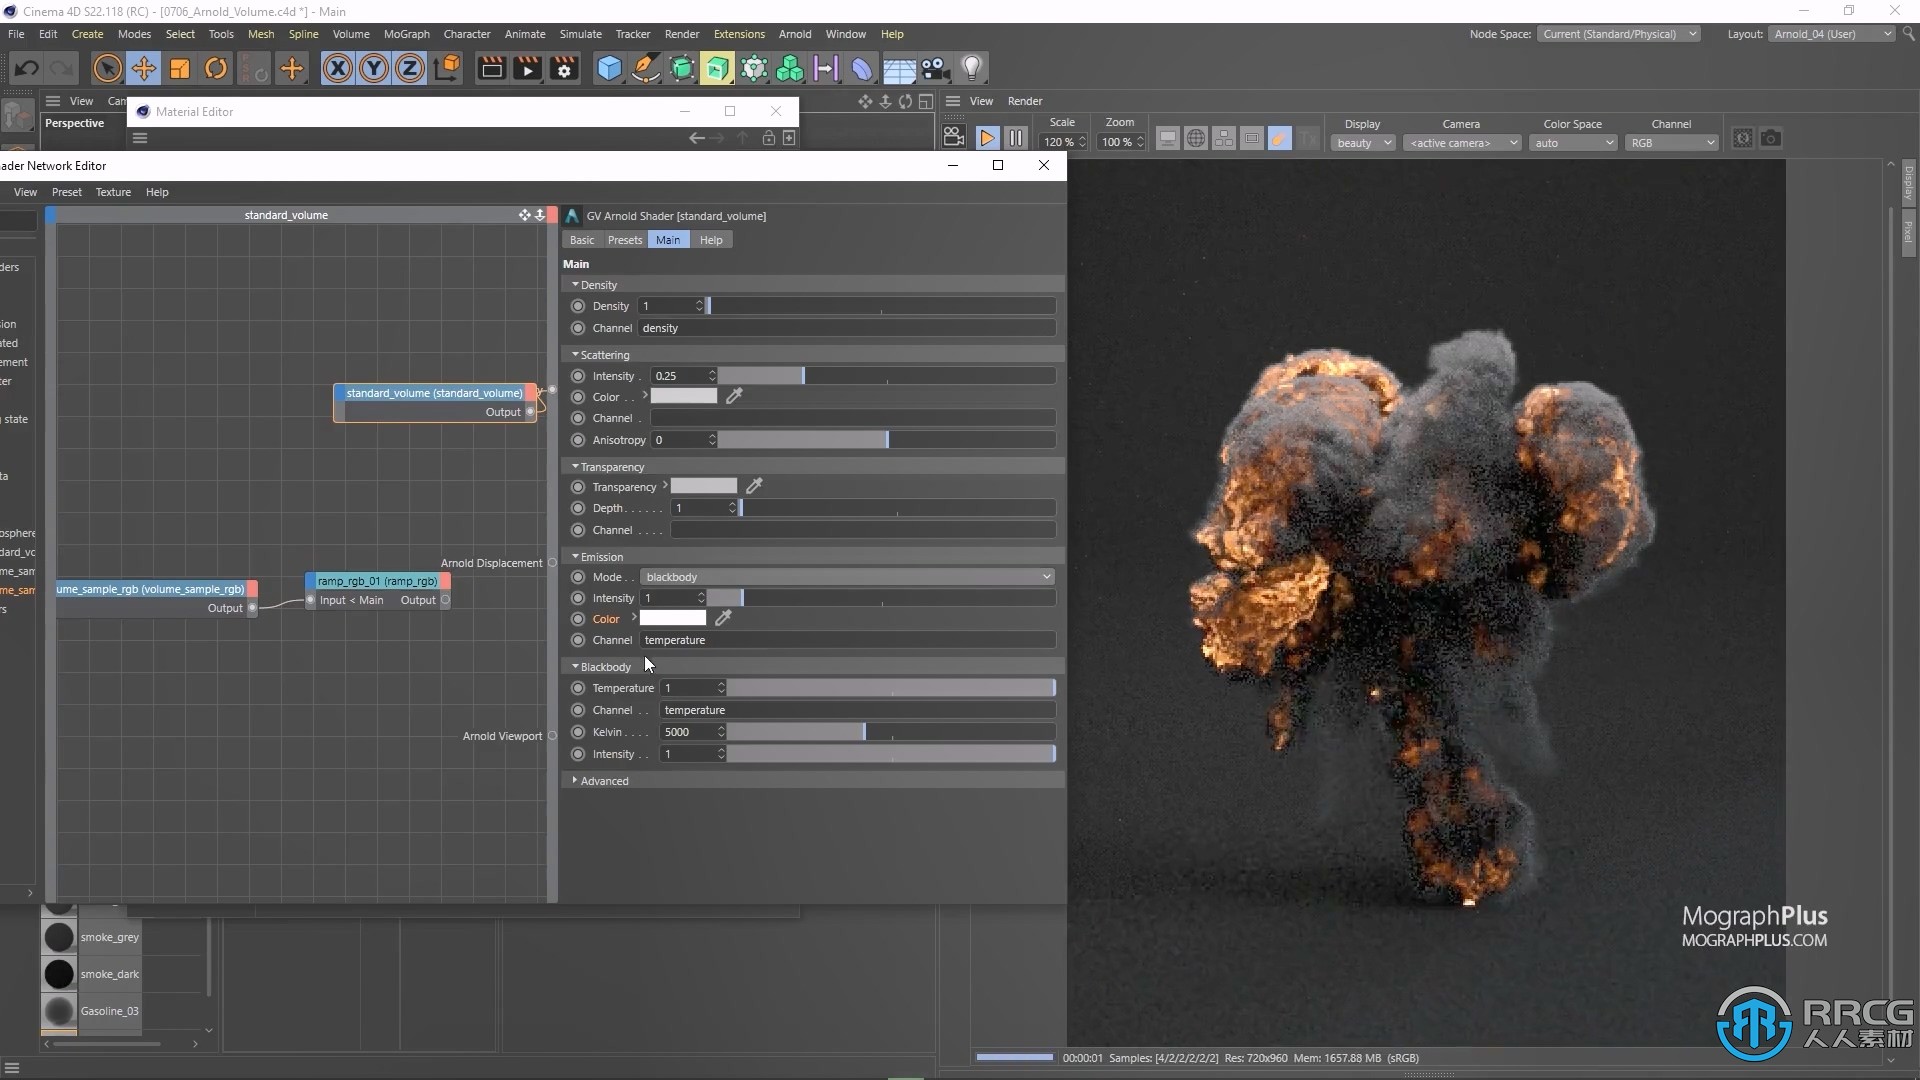Switch to the Basic tab
This screenshot has height=1080, width=1920.
582,240
